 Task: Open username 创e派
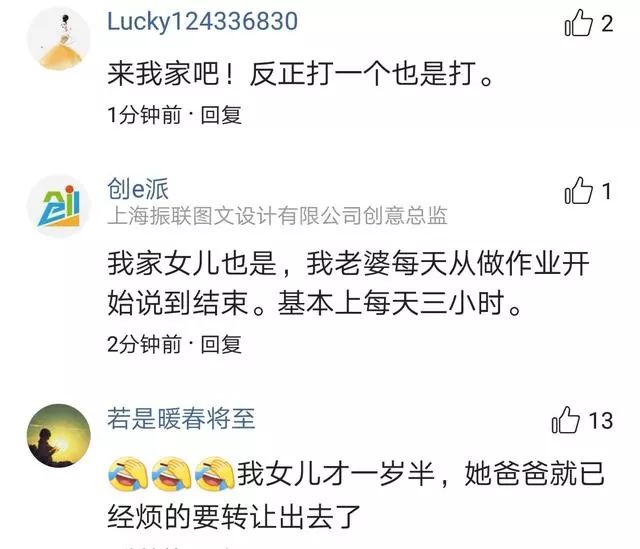[x=138, y=189]
